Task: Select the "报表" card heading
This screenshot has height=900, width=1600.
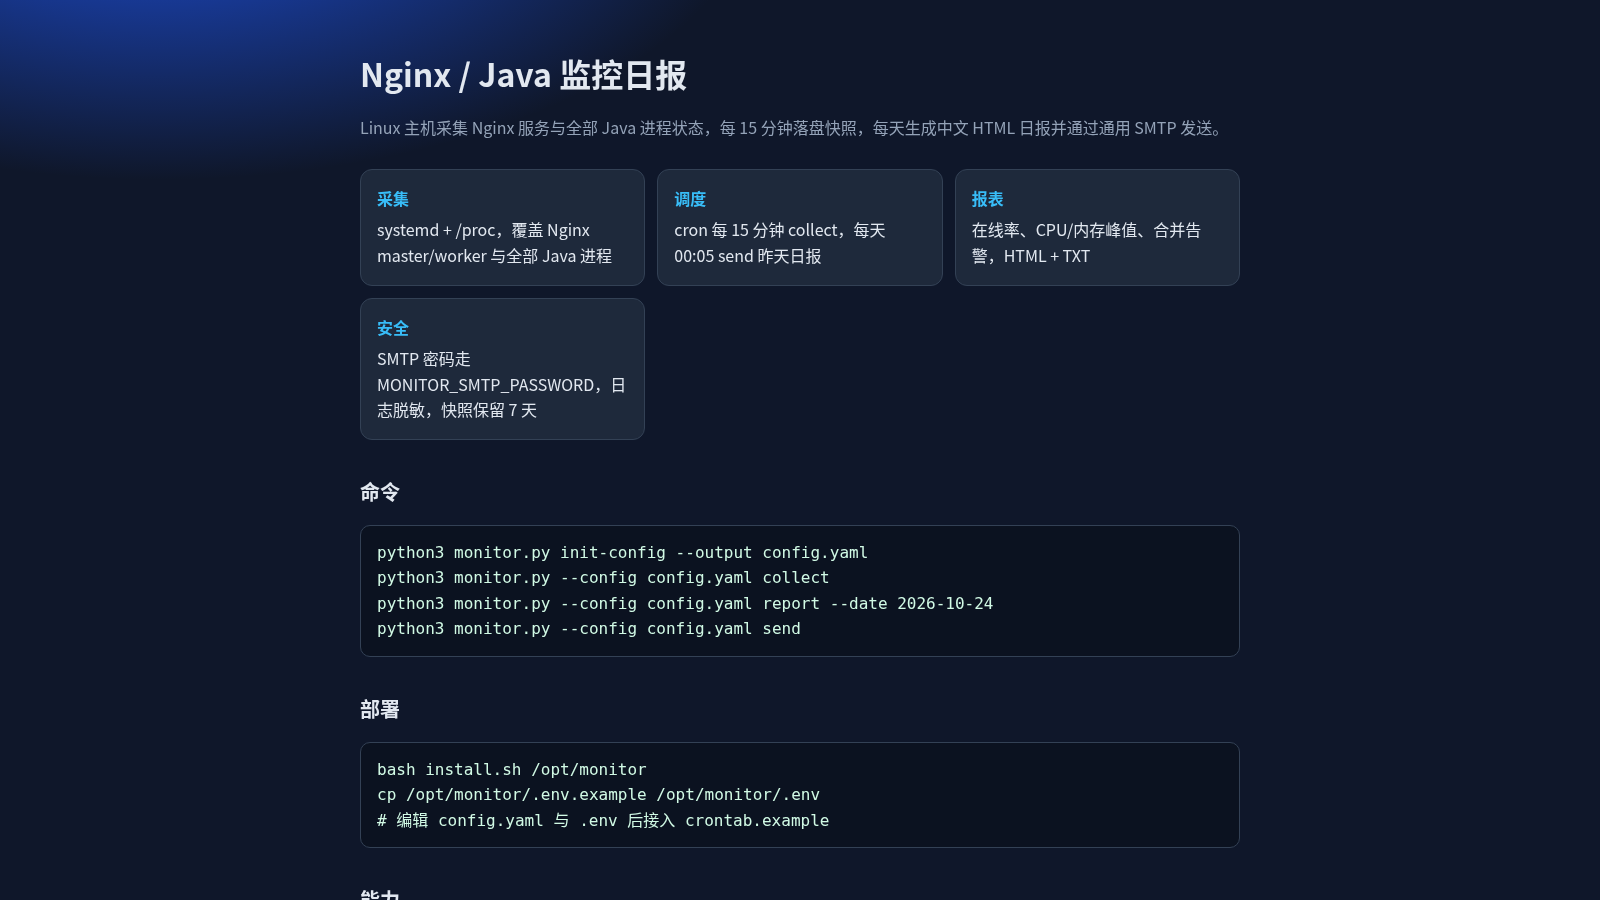Action: pyautogui.click(x=987, y=199)
